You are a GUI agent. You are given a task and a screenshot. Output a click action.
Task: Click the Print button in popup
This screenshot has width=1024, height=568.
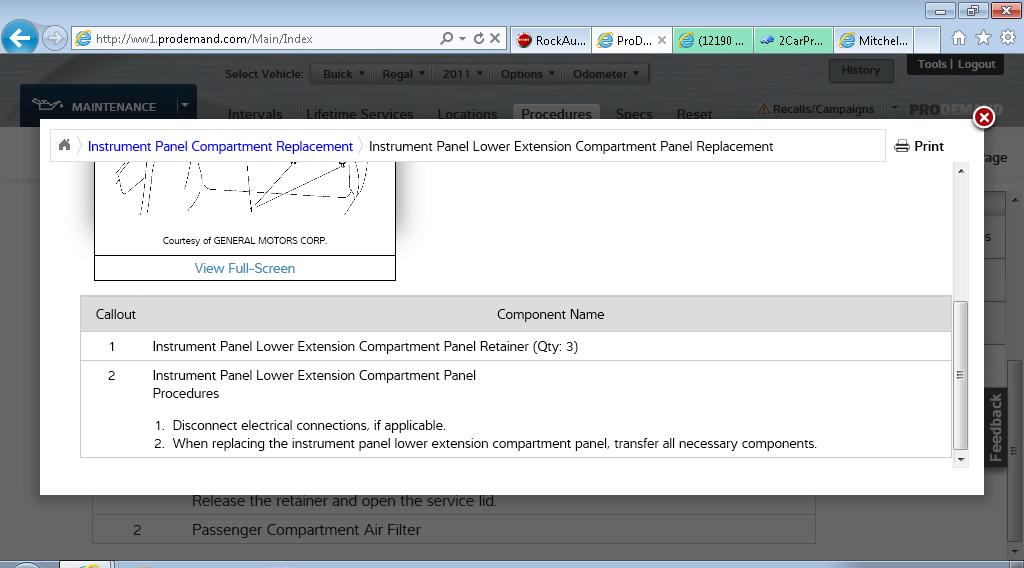click(919, 146)
